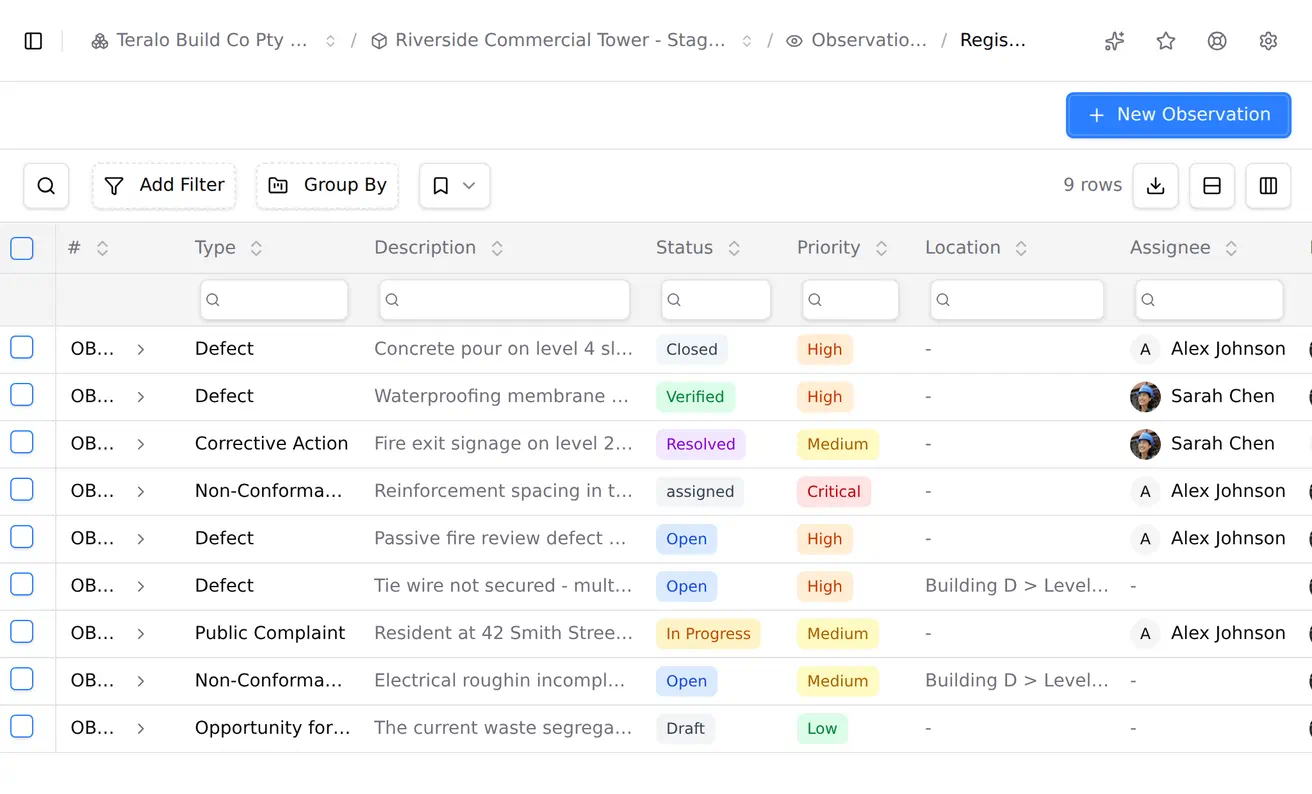Check the Fire exit signage row
The width and height of the screenshot is (1312, 794).
click(x=22, y=442)
